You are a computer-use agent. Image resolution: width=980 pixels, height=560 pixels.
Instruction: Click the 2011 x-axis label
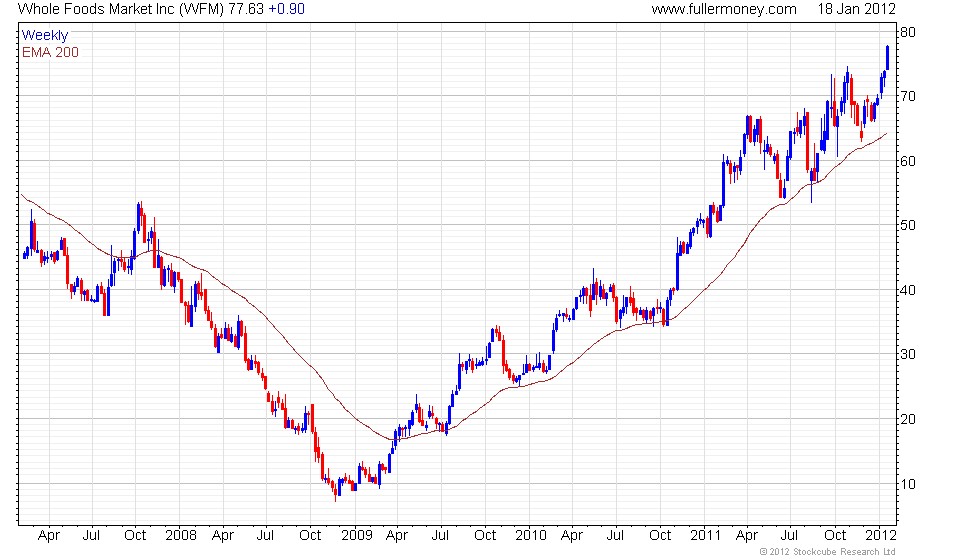(x=706, y=536)
